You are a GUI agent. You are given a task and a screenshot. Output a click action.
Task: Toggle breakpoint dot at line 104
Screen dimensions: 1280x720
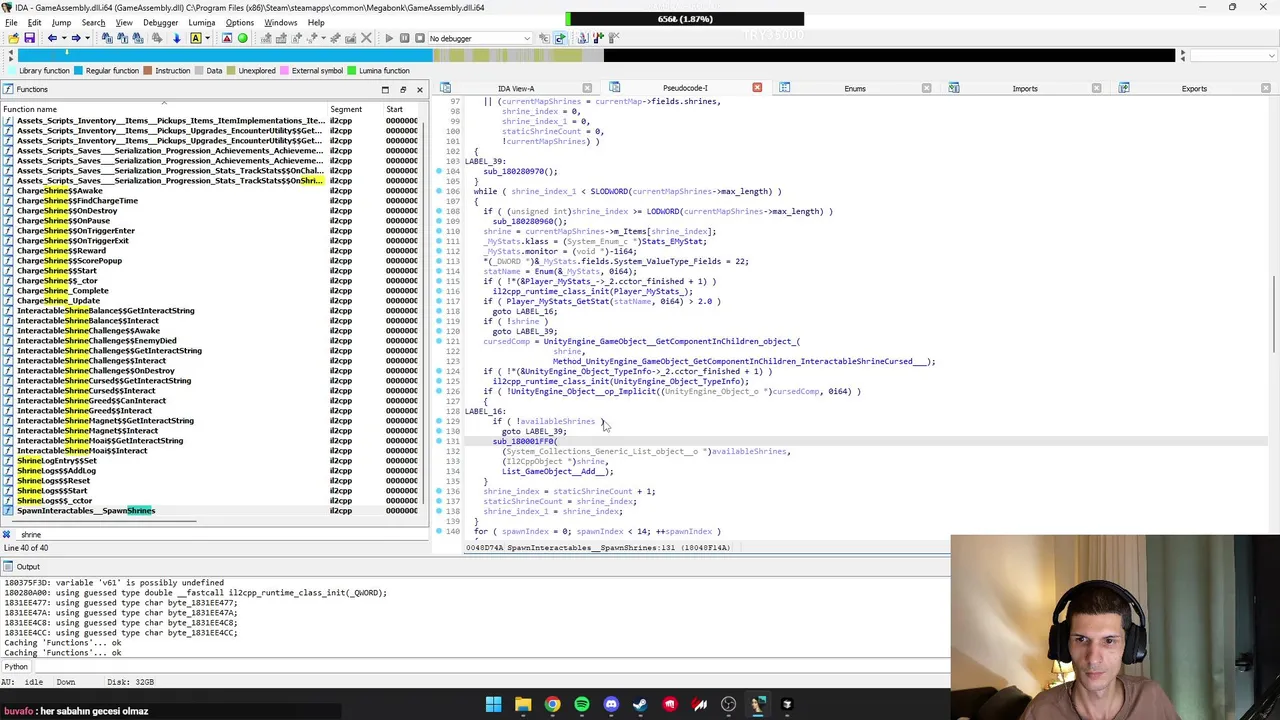(x=438, y=171)
